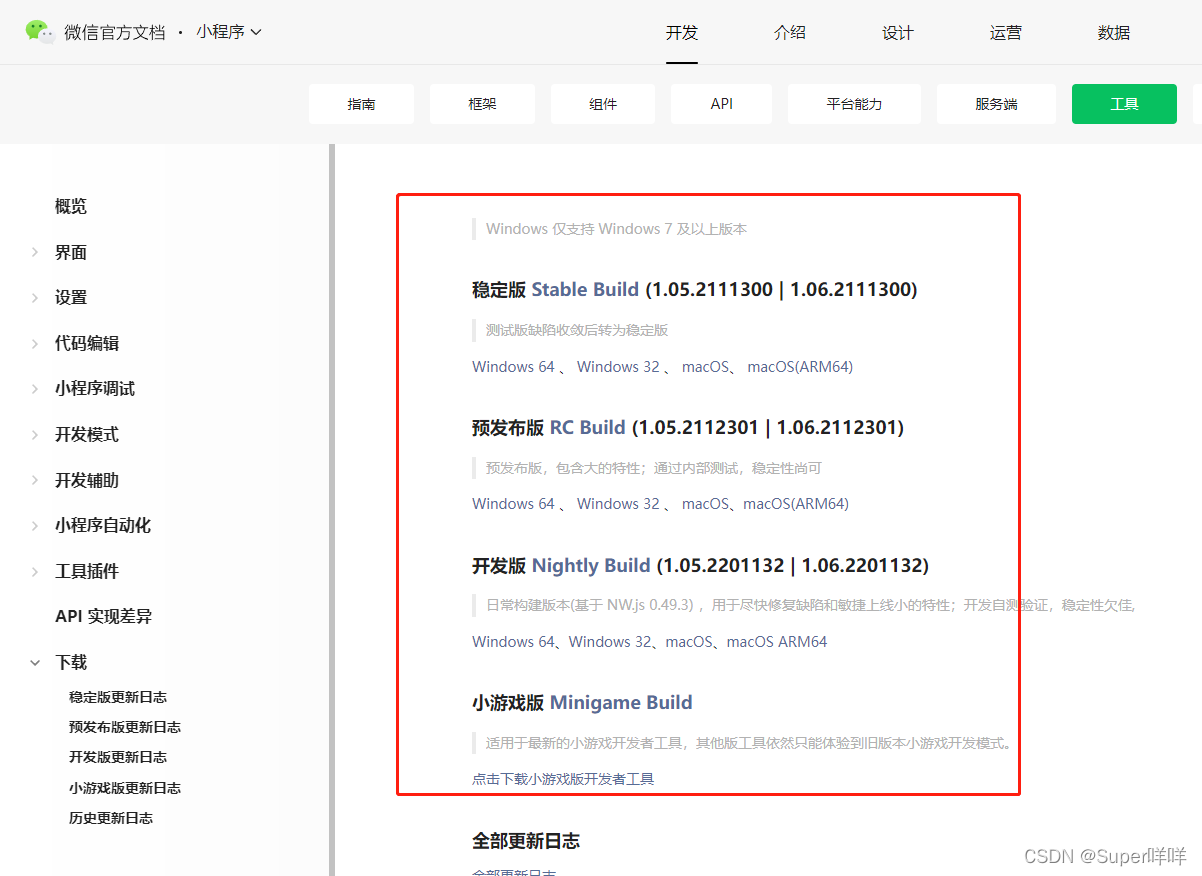Expand the 界面 sidebar chevron
Image resolution: width=1202 pixels, height=876 pixels.
(x=34, y=252)
